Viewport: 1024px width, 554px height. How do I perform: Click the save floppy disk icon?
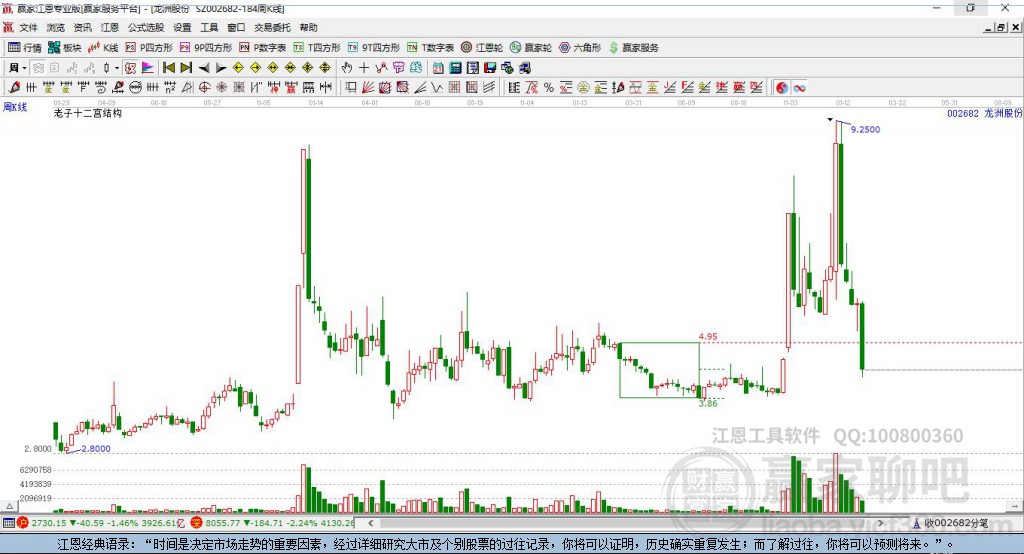(490, 68)
